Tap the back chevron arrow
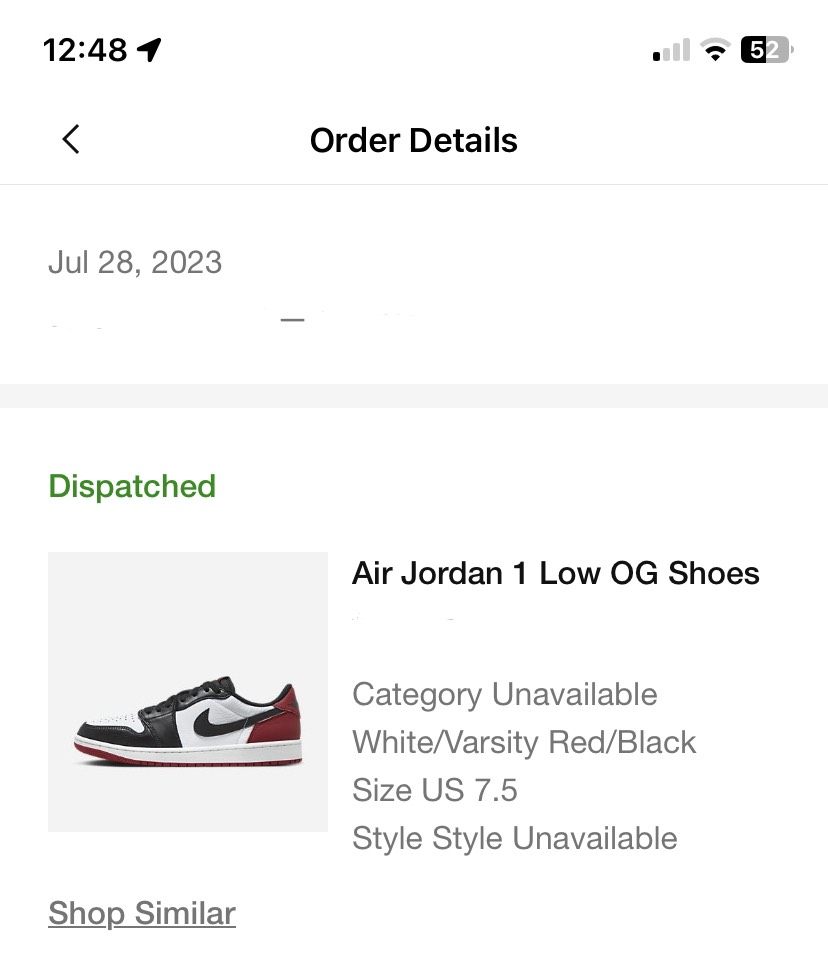This screenshot has height=978, width=828. click(70, 140)
